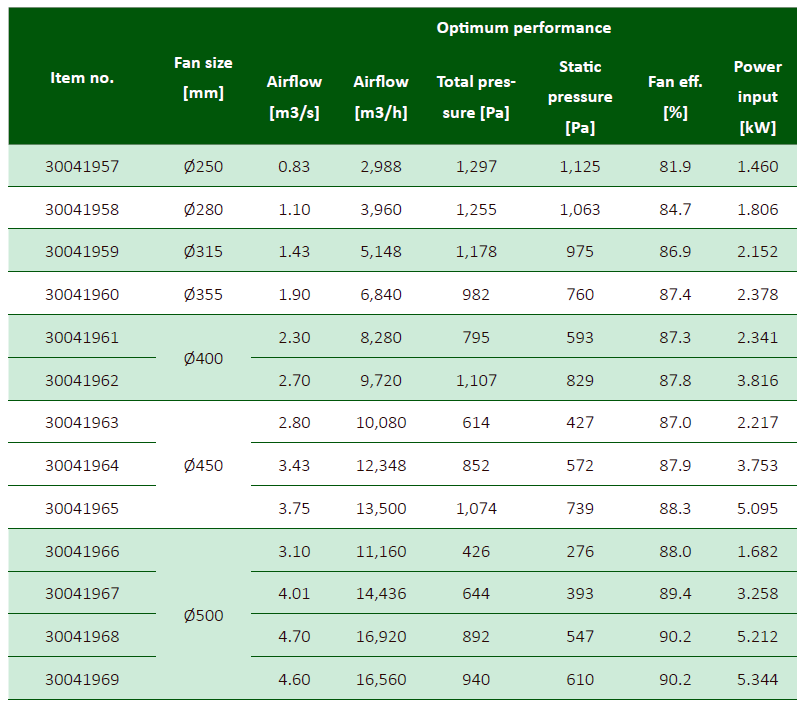Select the 5.344 power input value

(x=757, y=679)
